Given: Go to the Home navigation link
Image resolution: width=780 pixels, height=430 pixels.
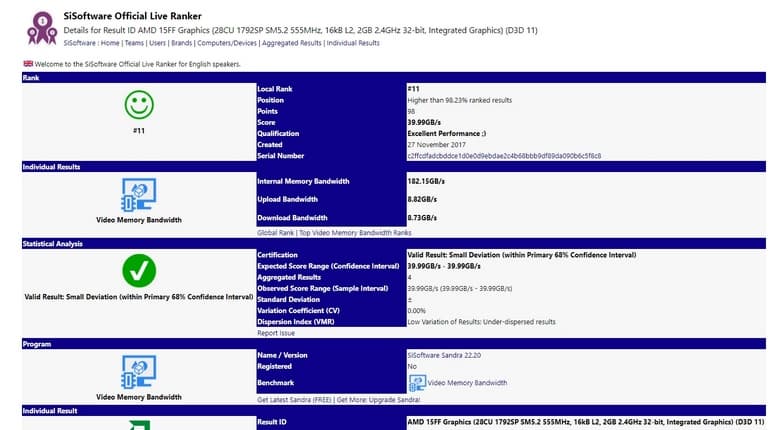Looking at the screenshot, I should point(110,43).
